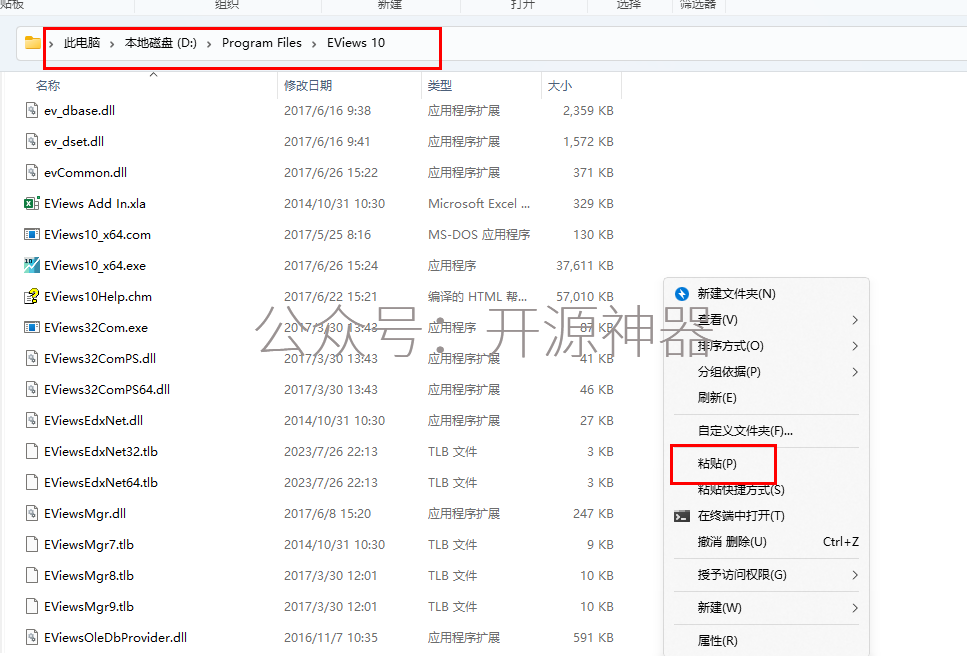967x656 pixels.
Task: Sort by the 类型 column header
Action: pos(440,86)
